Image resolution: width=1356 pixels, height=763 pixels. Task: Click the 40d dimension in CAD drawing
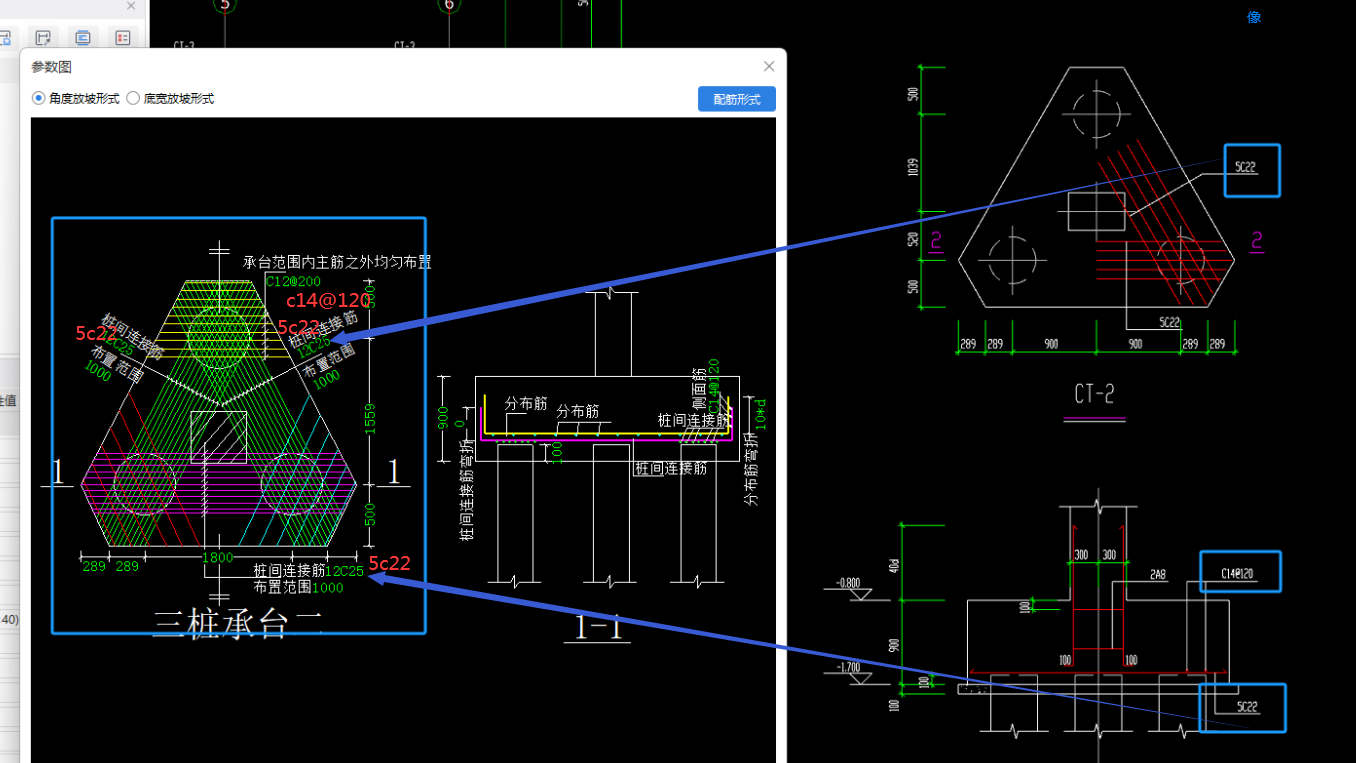(895, 565)
